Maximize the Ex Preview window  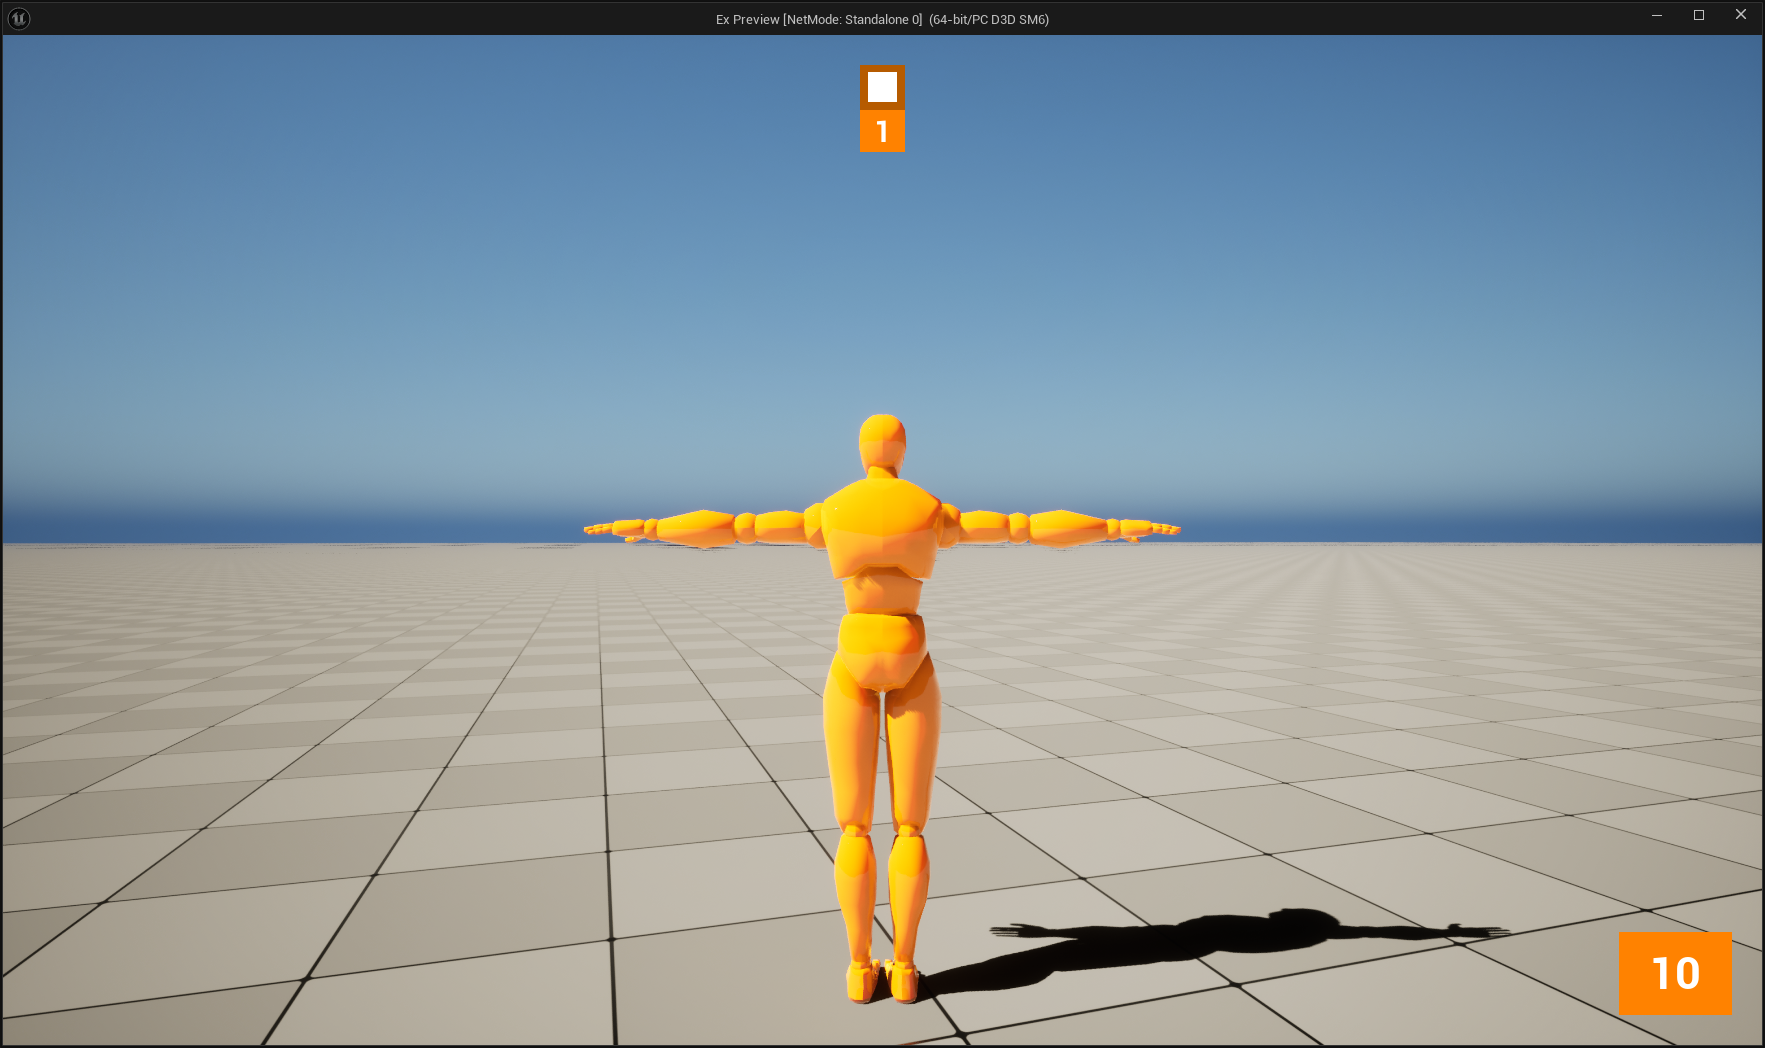pos(1699,15)
